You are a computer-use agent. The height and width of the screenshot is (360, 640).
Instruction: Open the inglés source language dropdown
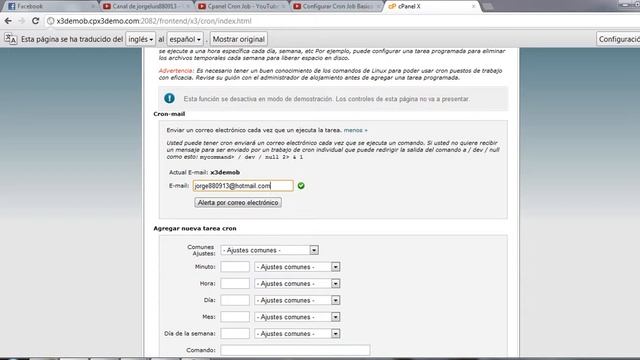pyautogui.click(x=140, y=39)
